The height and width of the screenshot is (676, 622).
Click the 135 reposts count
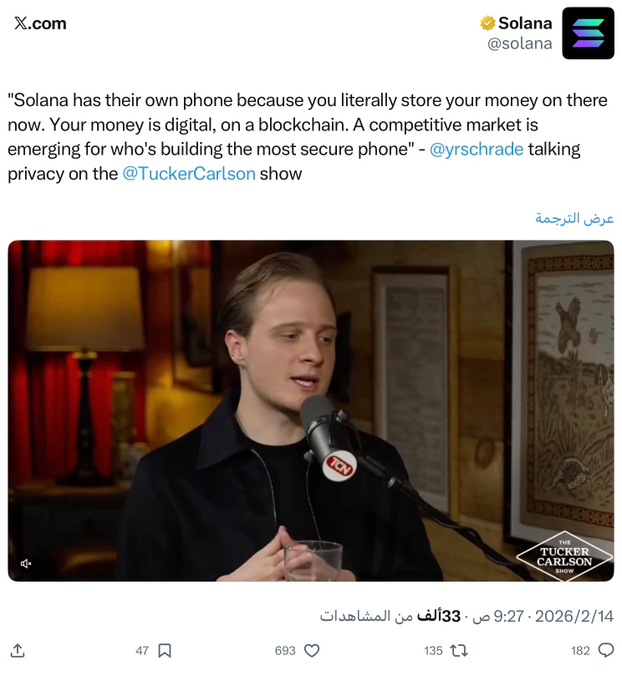pos(433,651)
